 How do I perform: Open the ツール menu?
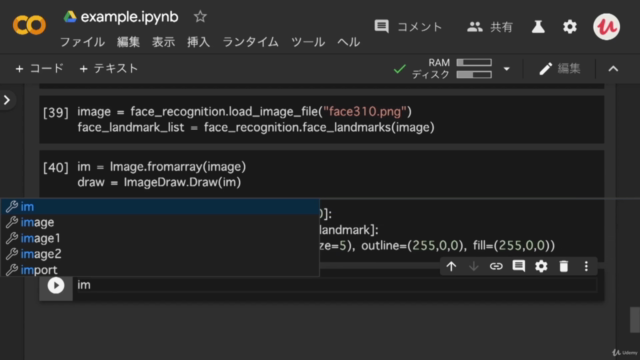click(308, 42)
